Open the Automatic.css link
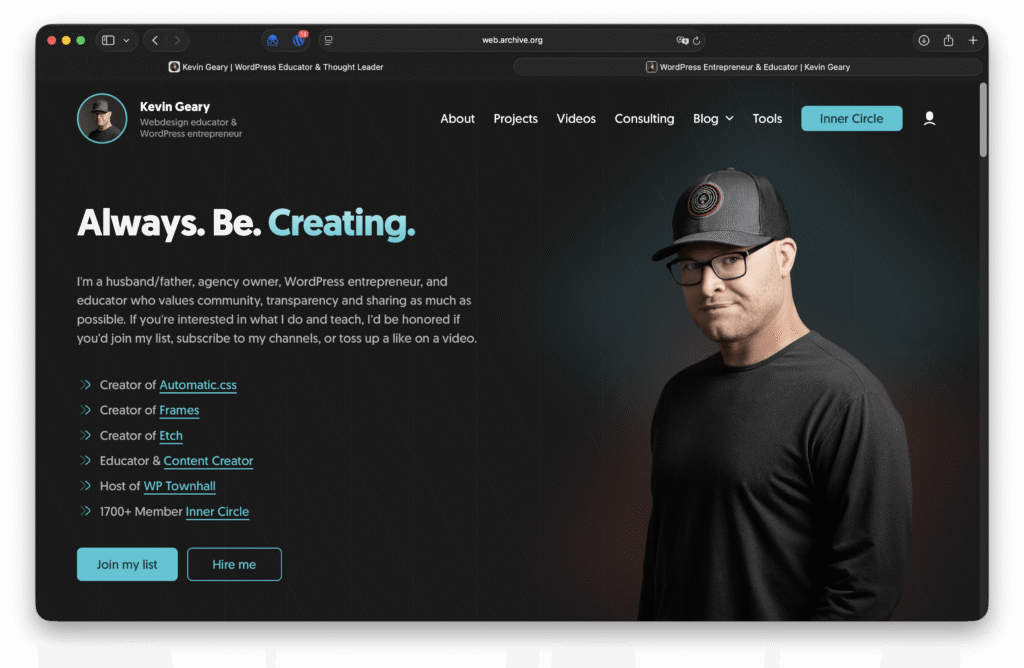Image resolution: width=1024 pixels, height=668 pixels. tap(198, 385)
